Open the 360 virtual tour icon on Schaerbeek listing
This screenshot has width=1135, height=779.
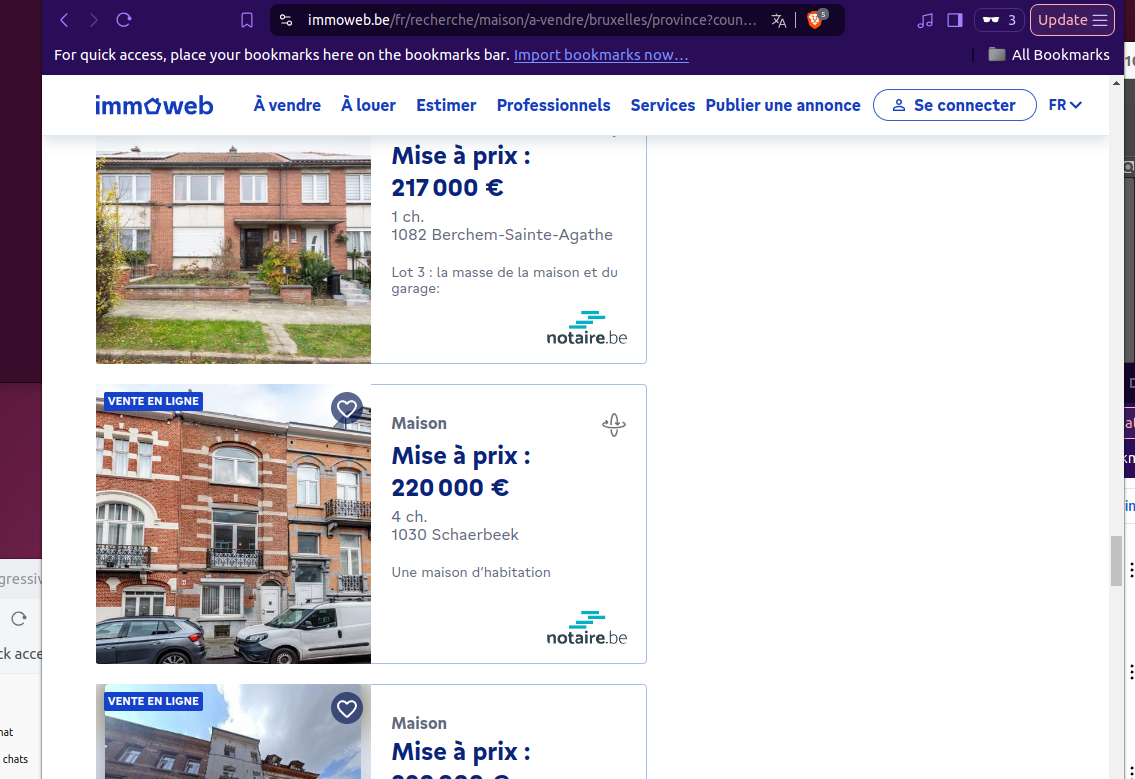coord(614,424)
